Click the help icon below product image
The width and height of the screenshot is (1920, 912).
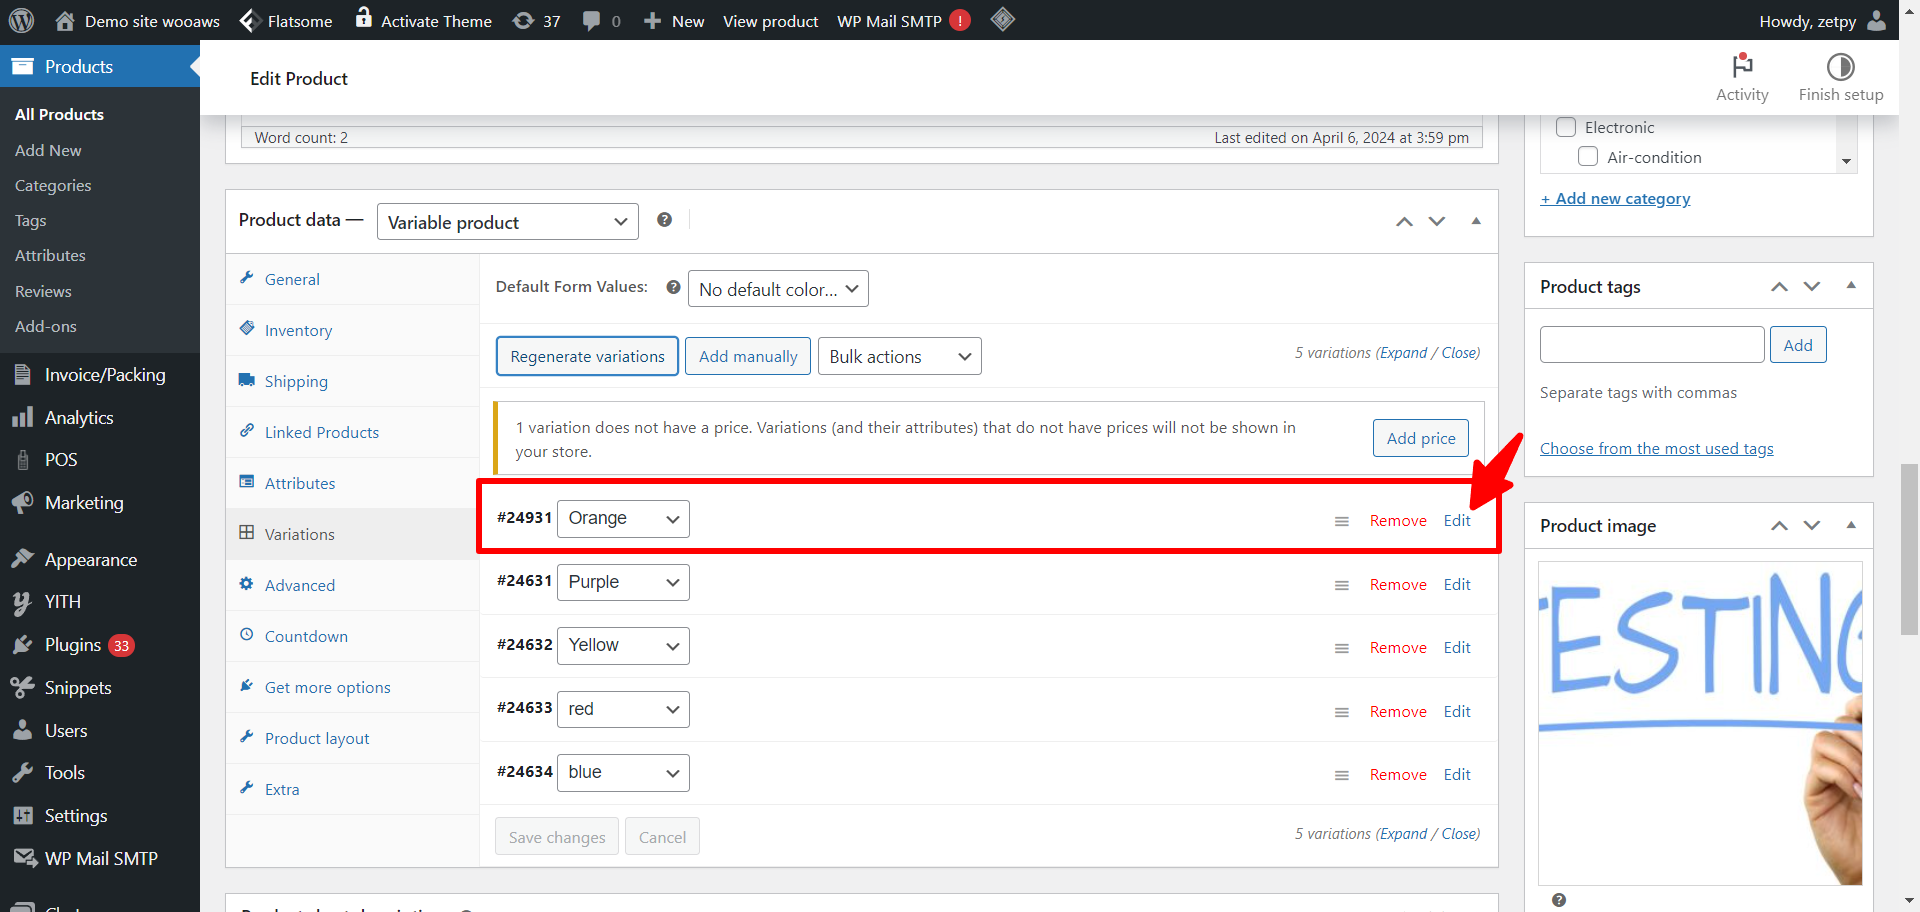tap(1559, 900)
